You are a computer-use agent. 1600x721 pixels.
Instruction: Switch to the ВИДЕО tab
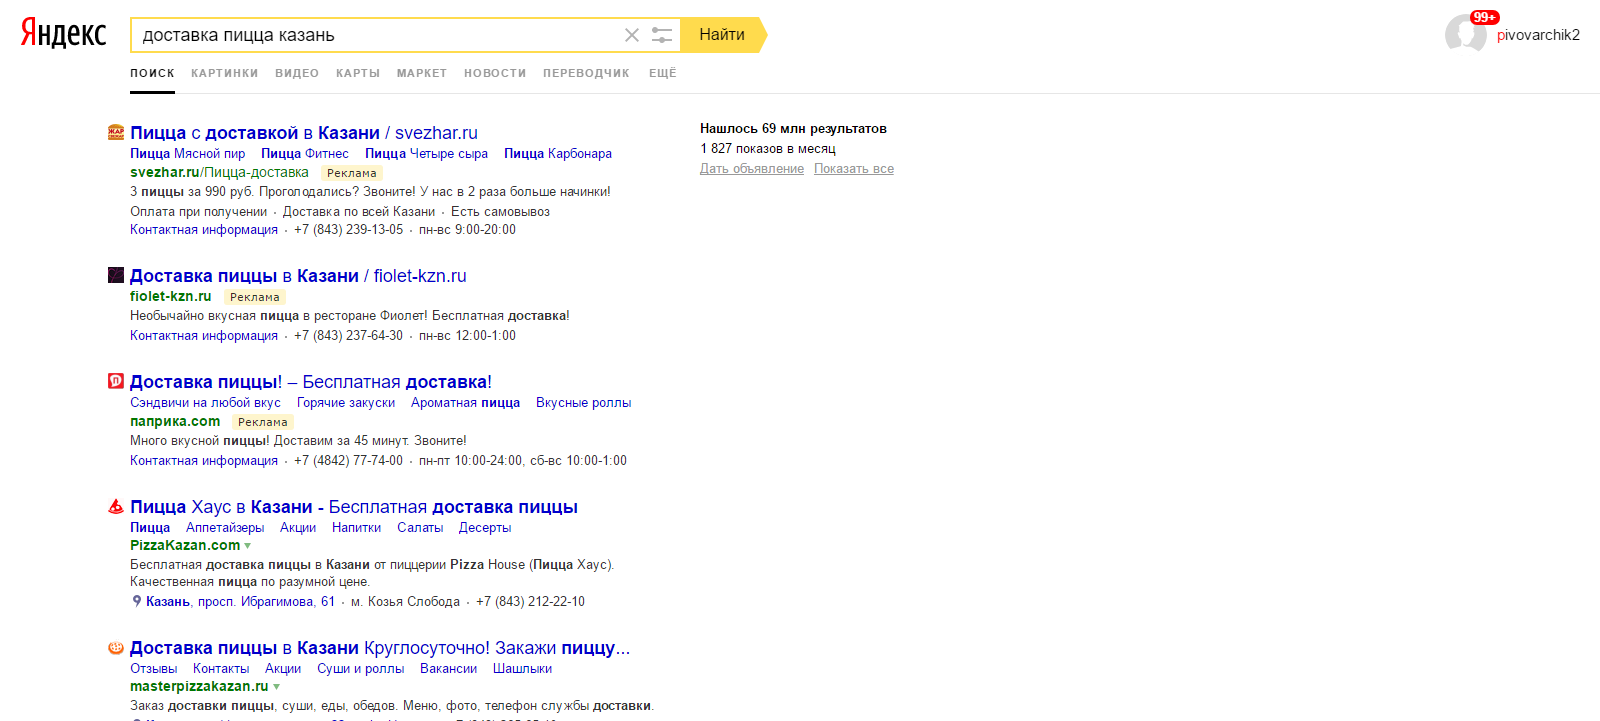pyautogui.click(x=297, y=73)
